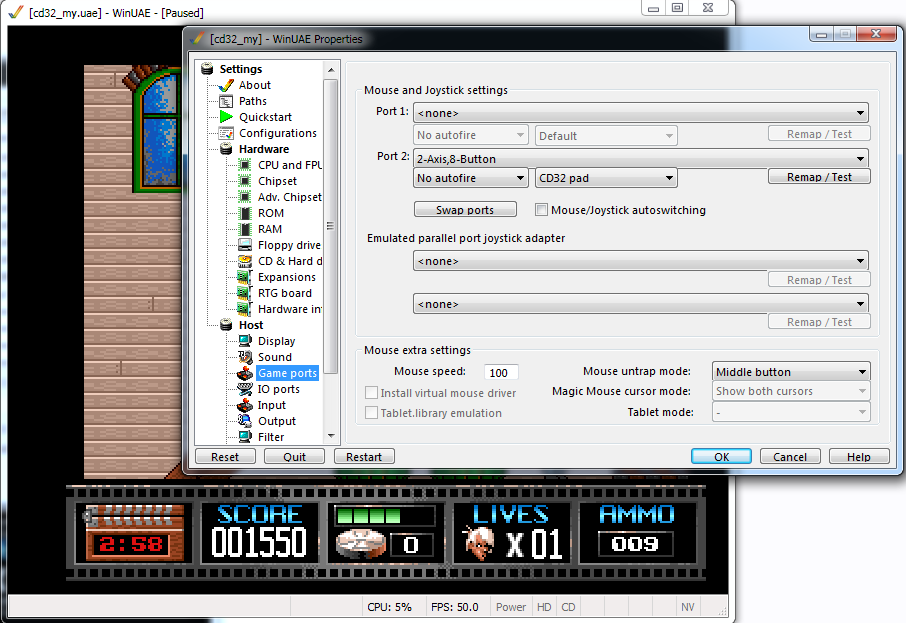This screenshot has width=906, height=623.
Task: Click the CPU and FPU chip icon
Action: 245,165
